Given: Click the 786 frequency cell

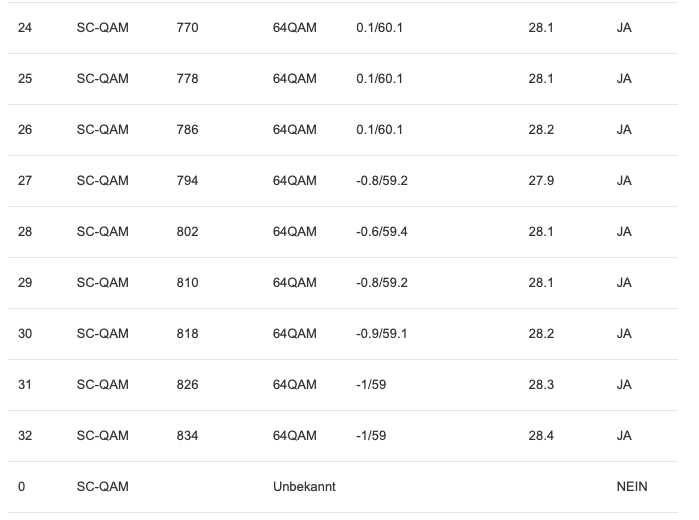Looking at the screenshot, I should [187, 130].
